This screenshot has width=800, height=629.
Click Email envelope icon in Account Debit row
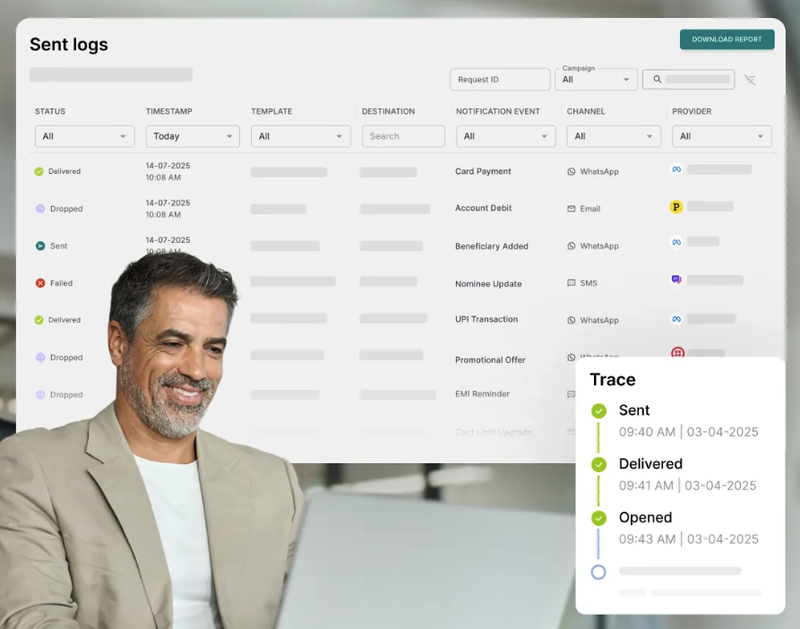click(x=572, y=209)
